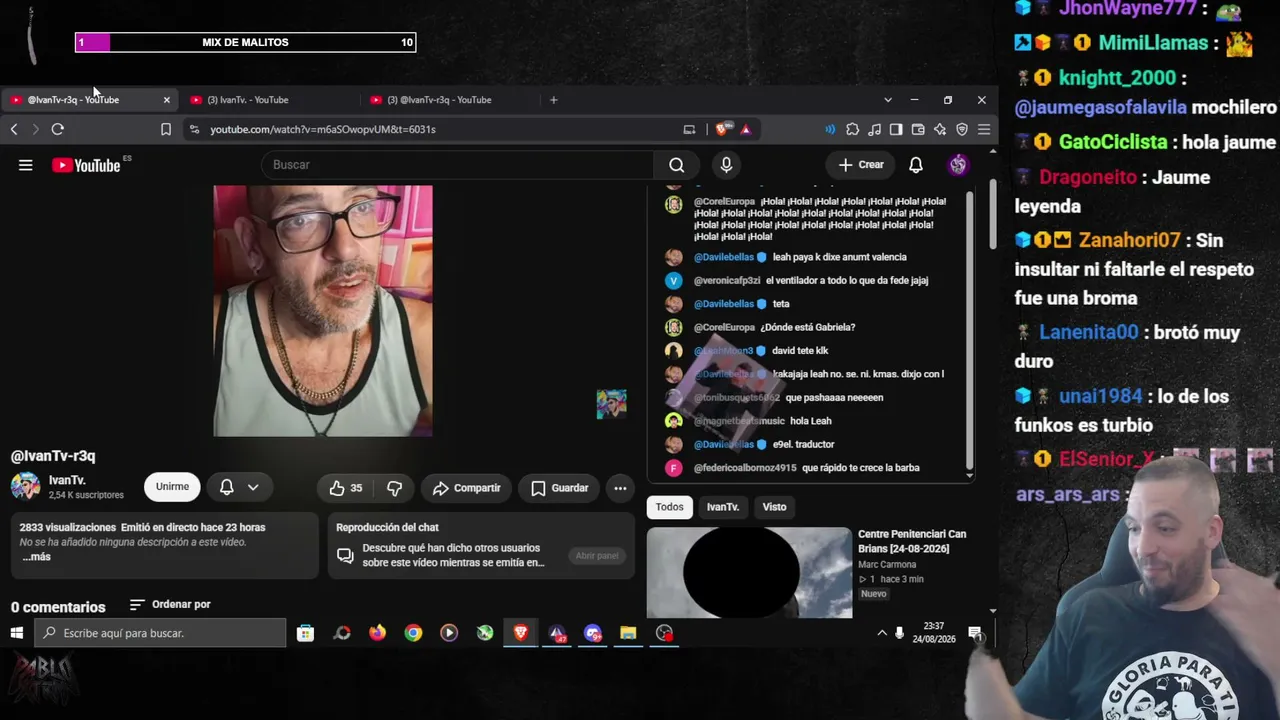The height and width of the screenshot is (720, 1280).
Task: Go back with the browser back arrow
Action: click(x=14, y=129)
